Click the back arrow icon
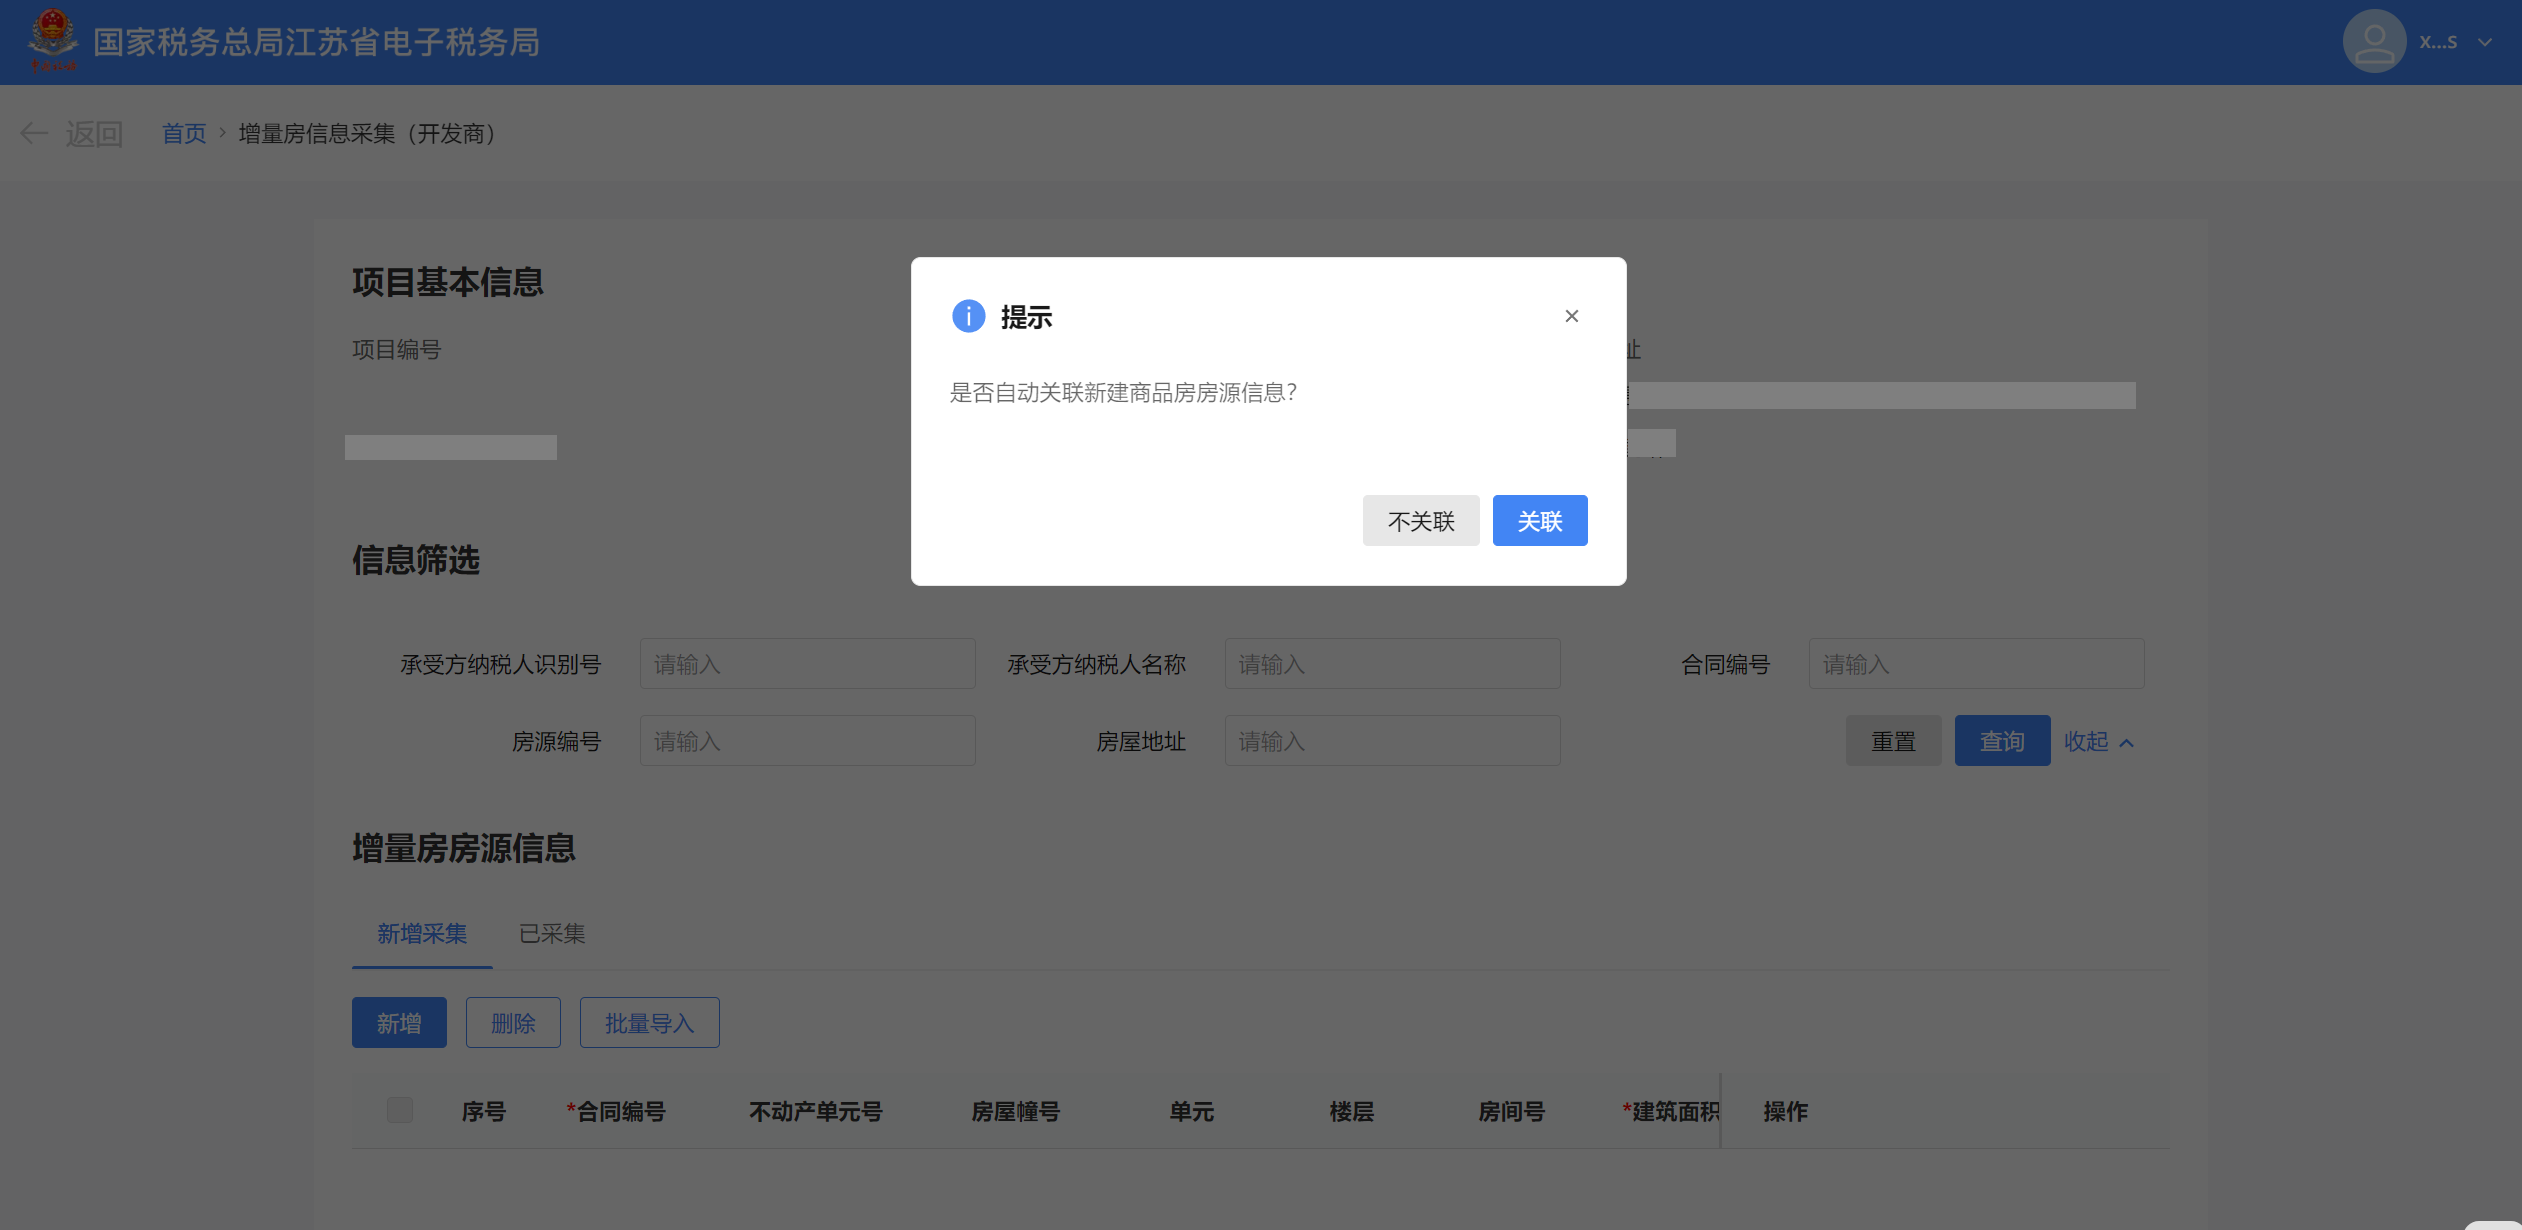Image resolution: width=2522 pixels, height=1230 pixels. [x=34, y=133]
